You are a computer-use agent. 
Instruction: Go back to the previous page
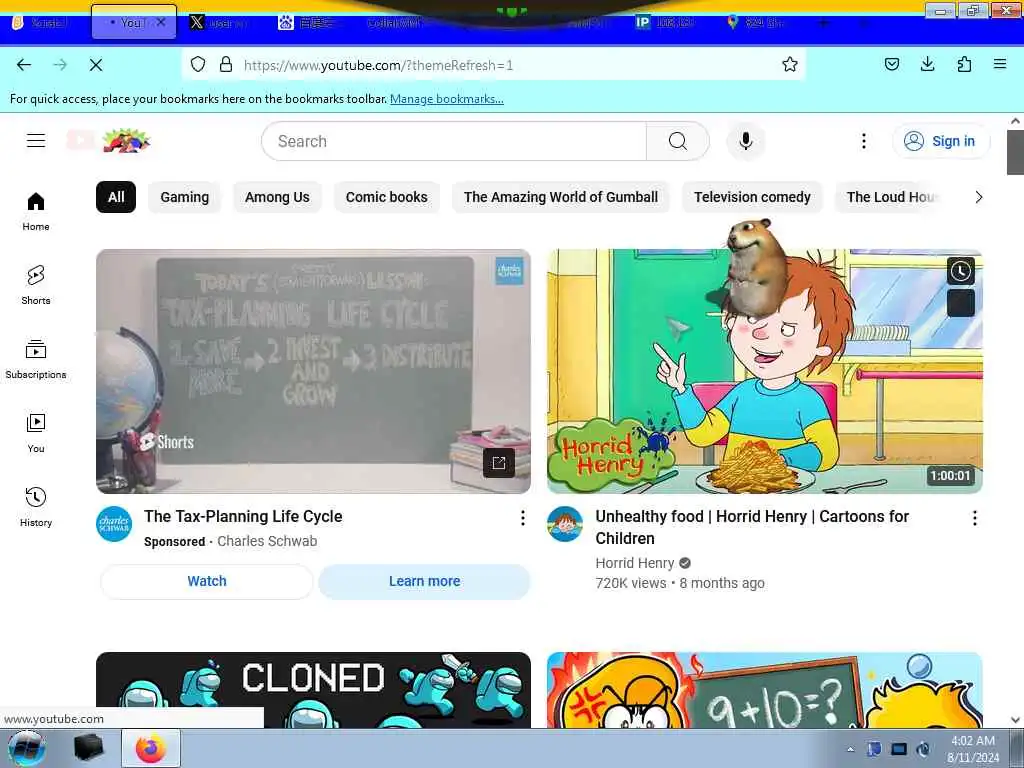24,65
